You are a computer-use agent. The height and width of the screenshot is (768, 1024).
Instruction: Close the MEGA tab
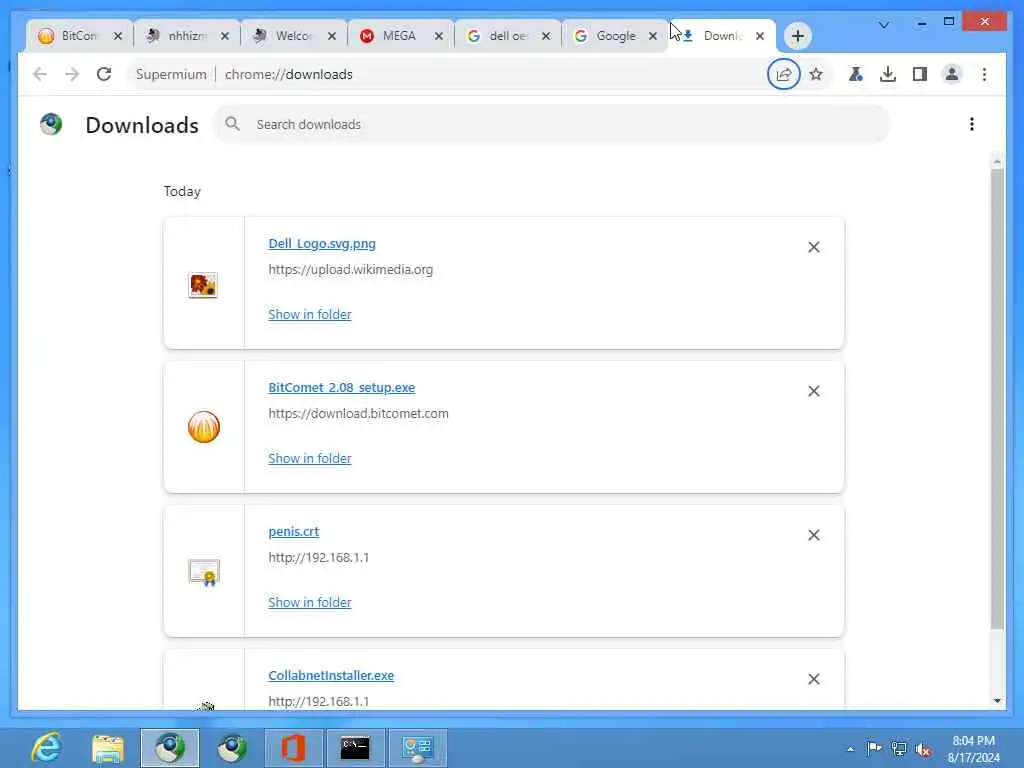[439, 36]
